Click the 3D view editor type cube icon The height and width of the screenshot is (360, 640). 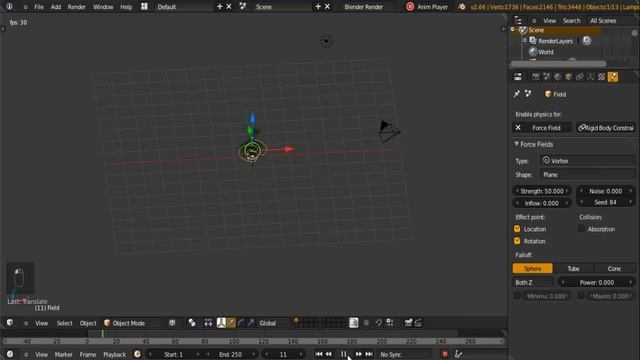[x=10, y=323]
